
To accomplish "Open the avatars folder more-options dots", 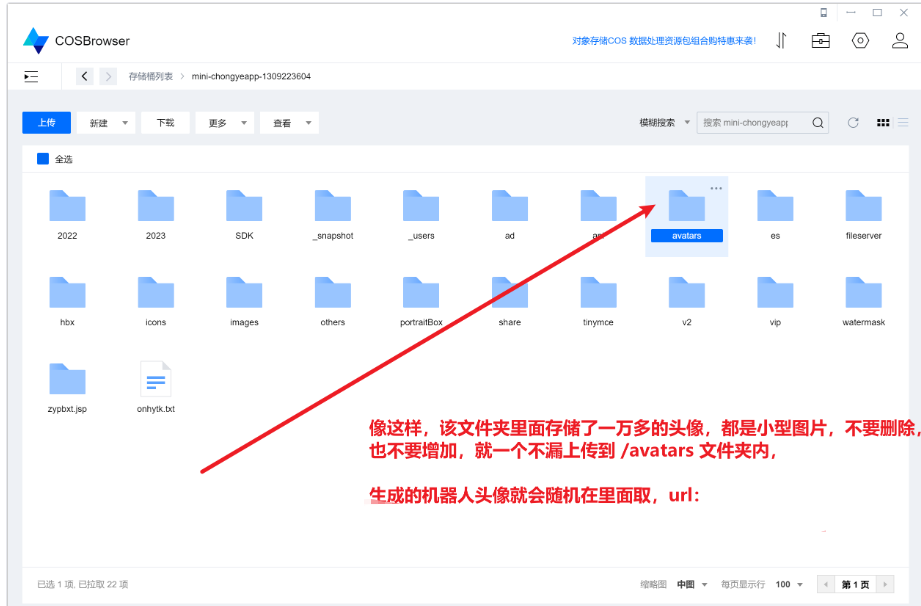I will click(716, 188).
